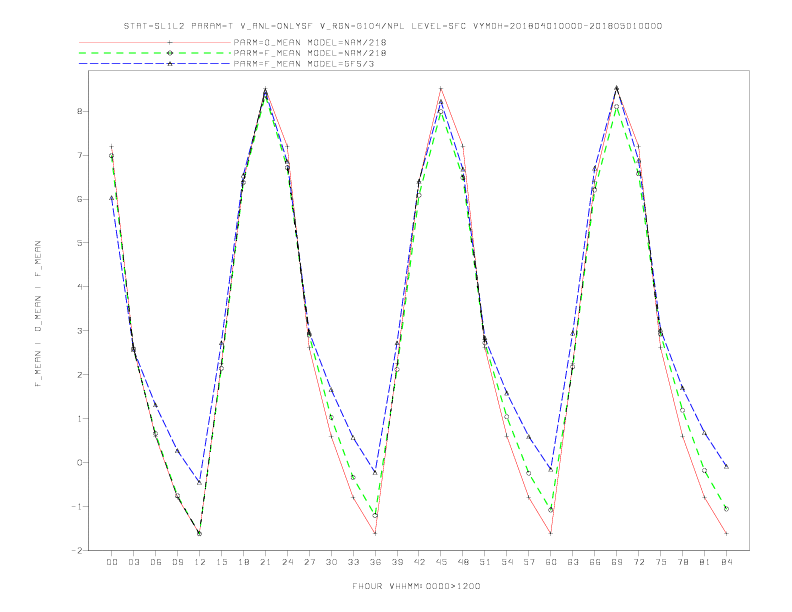Viewport: 792px width, 612px height.
Task: Click x-axis tick label 54
Action: click(507, 562)
